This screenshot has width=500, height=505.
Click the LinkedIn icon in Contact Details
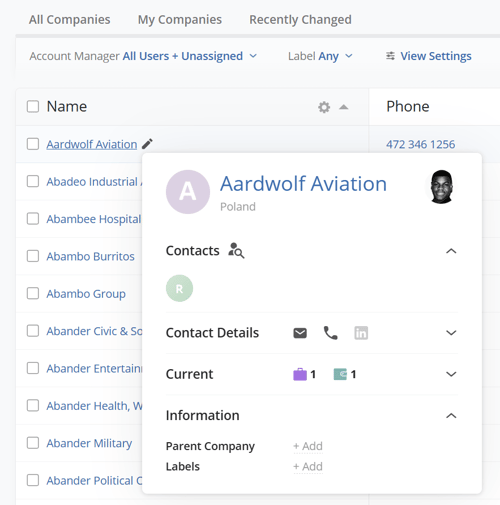[361, 333]
